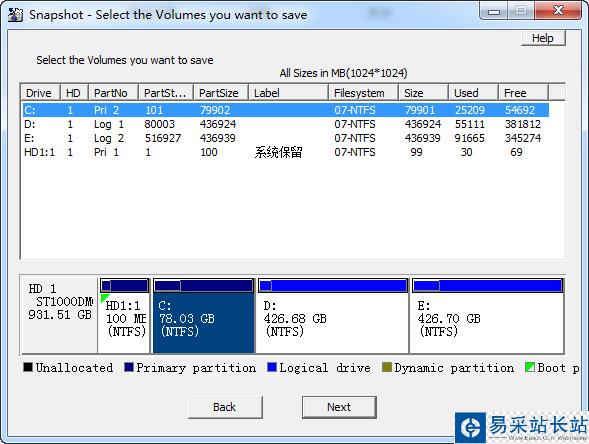Click Used value 55111
The height and width of the screenshot is (444, 589).
pyautogui.click(x=470, y=124)
